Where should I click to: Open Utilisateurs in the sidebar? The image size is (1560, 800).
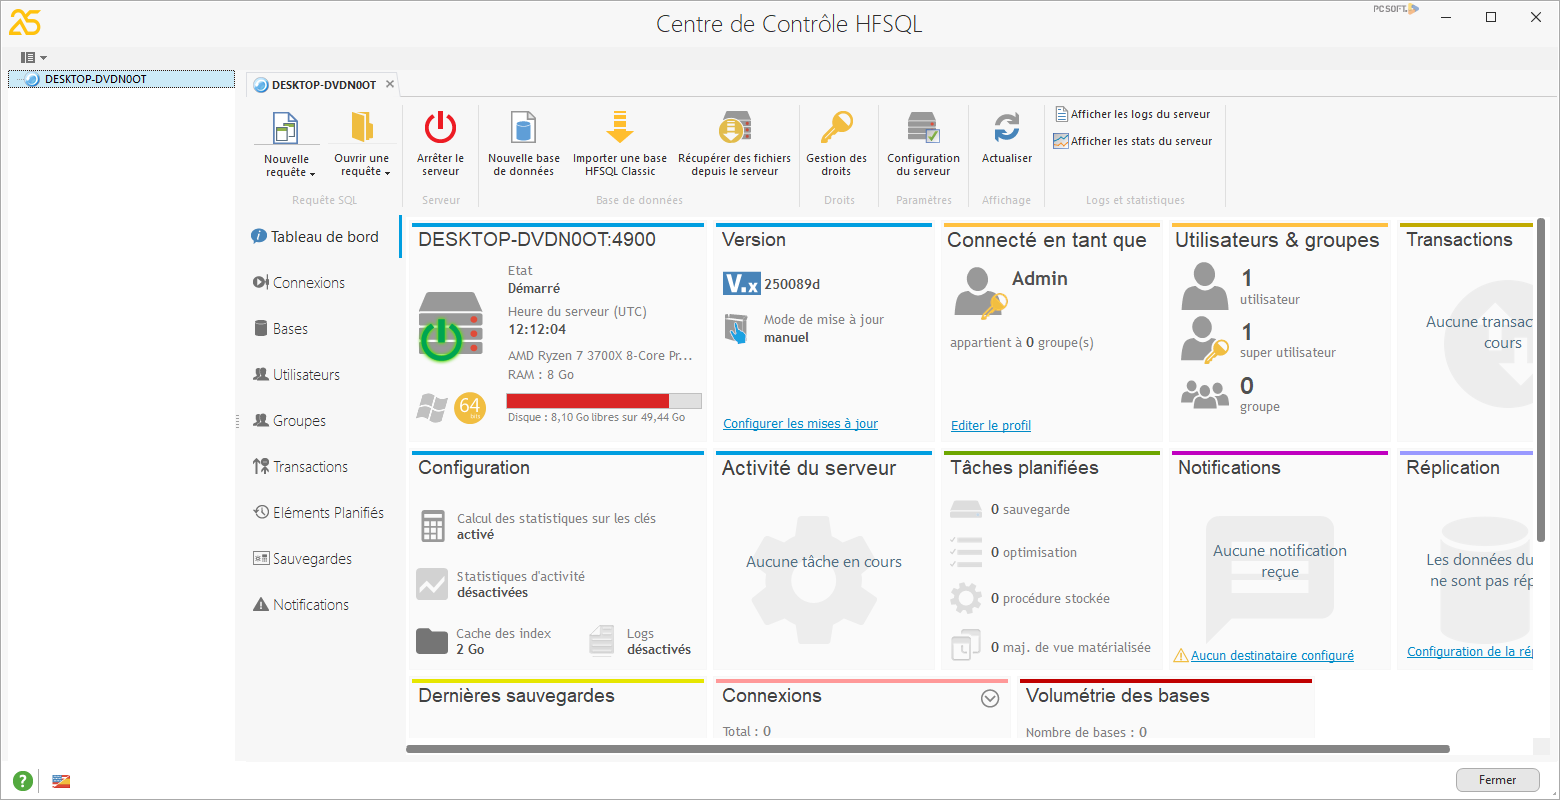click(297, 375)
